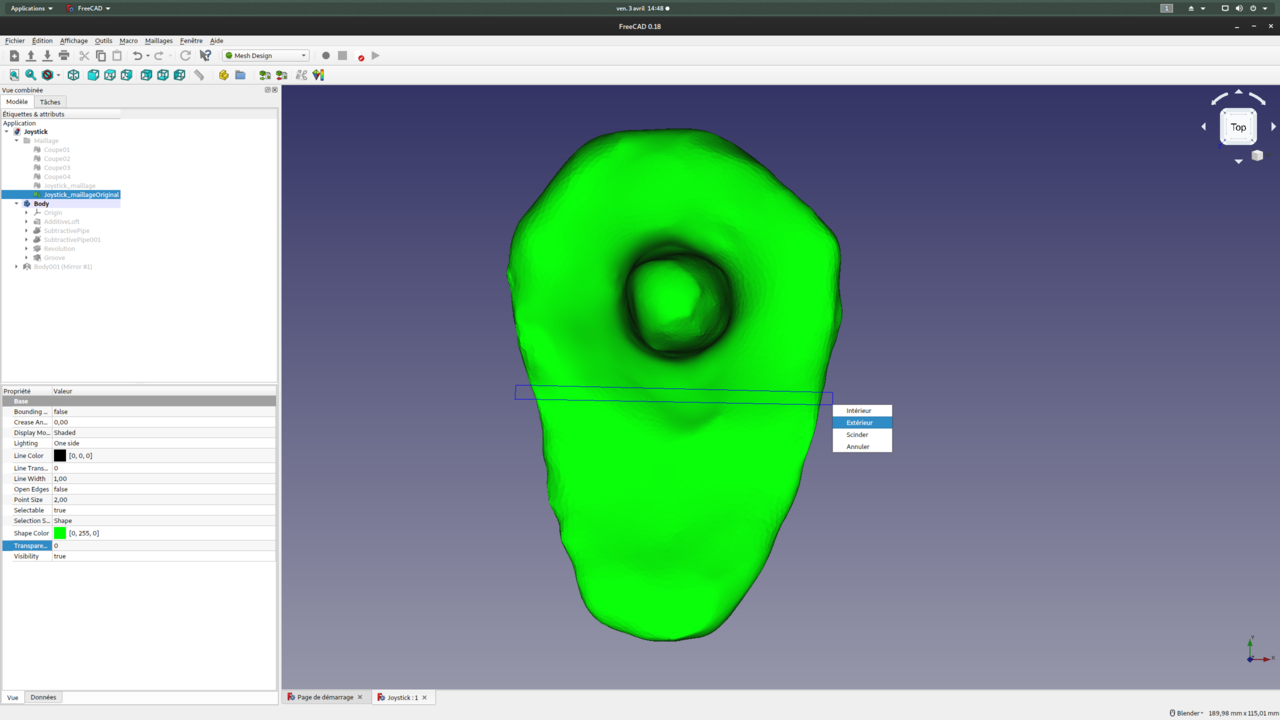
Task: Click the blue create group folder icon
Action: point(240,75)
